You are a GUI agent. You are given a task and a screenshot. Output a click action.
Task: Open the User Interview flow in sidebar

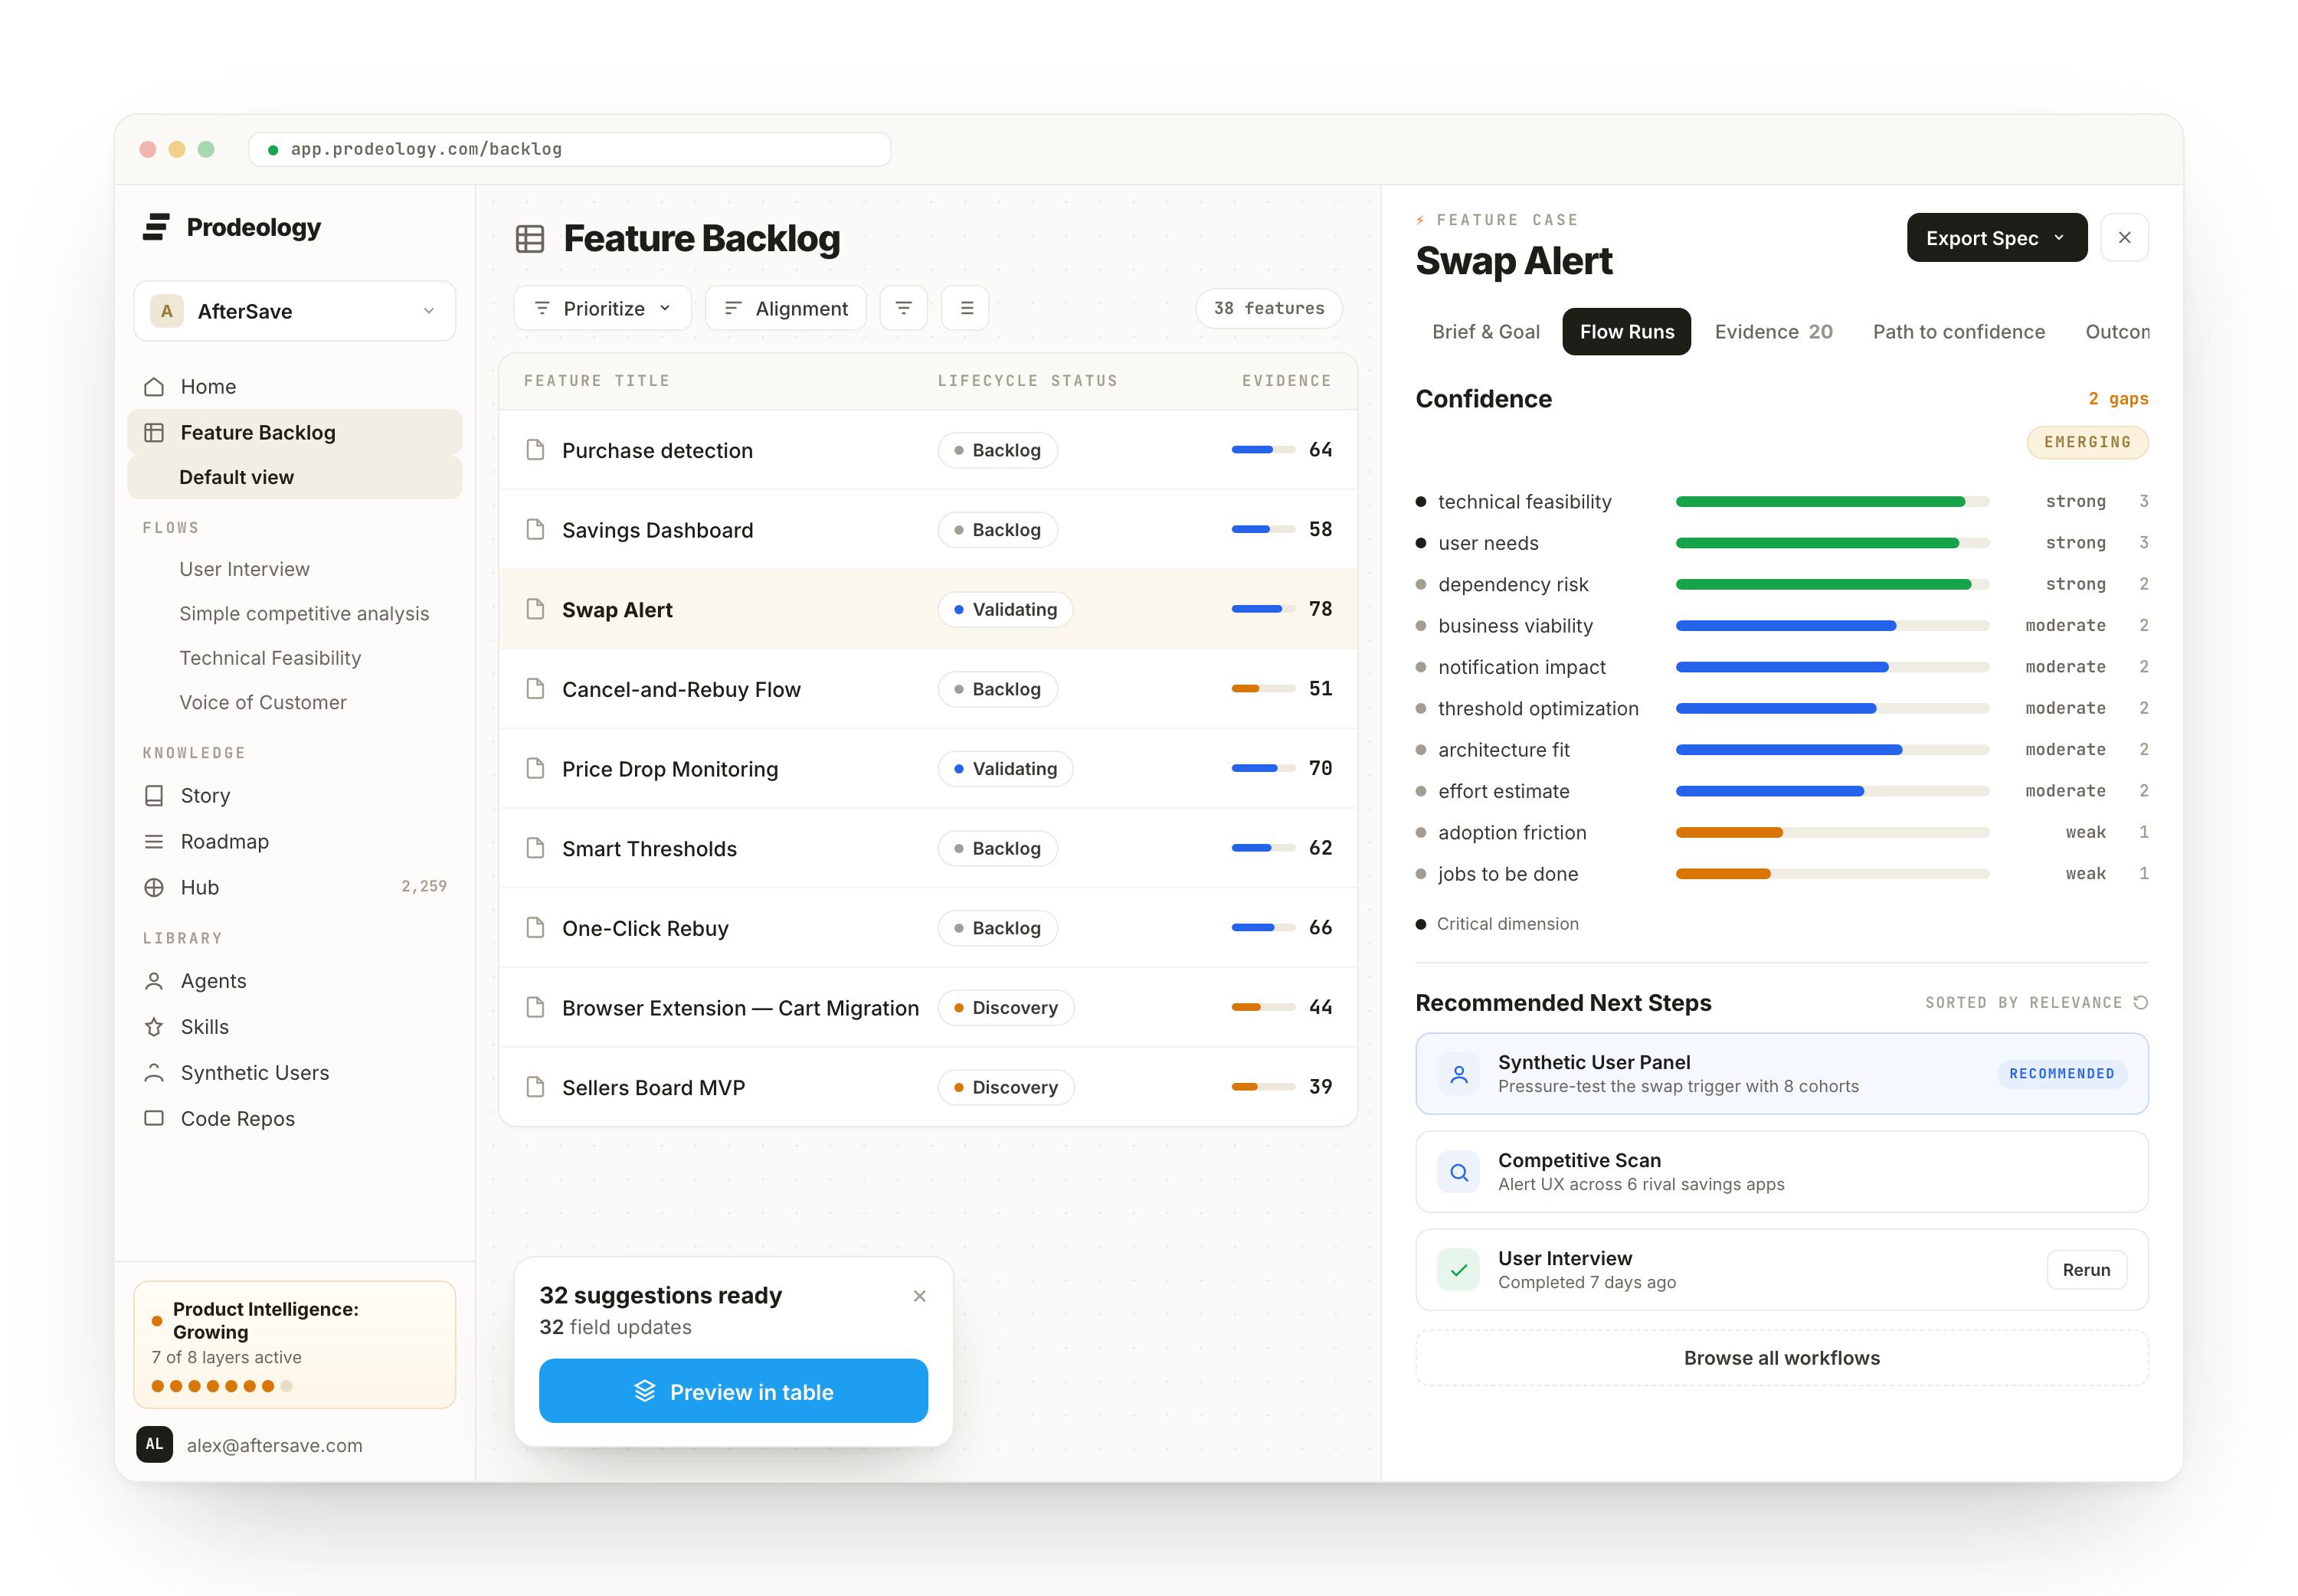(244, 569)
